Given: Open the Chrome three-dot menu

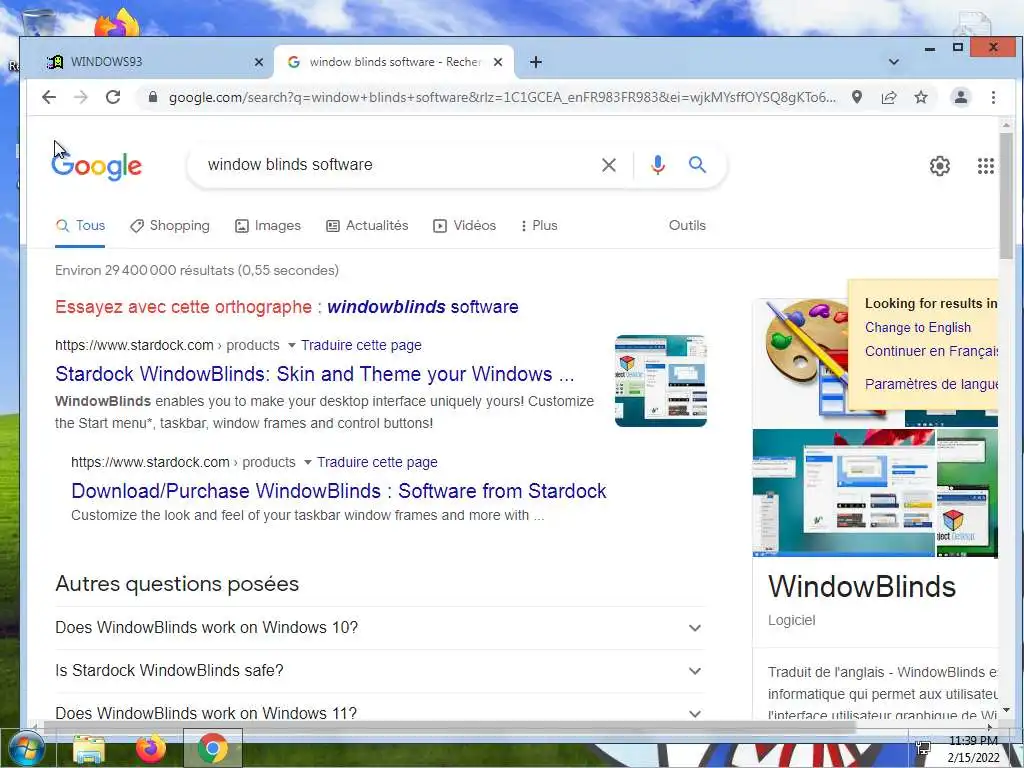Looking at the screenshot, I should [x=993, y=97].
